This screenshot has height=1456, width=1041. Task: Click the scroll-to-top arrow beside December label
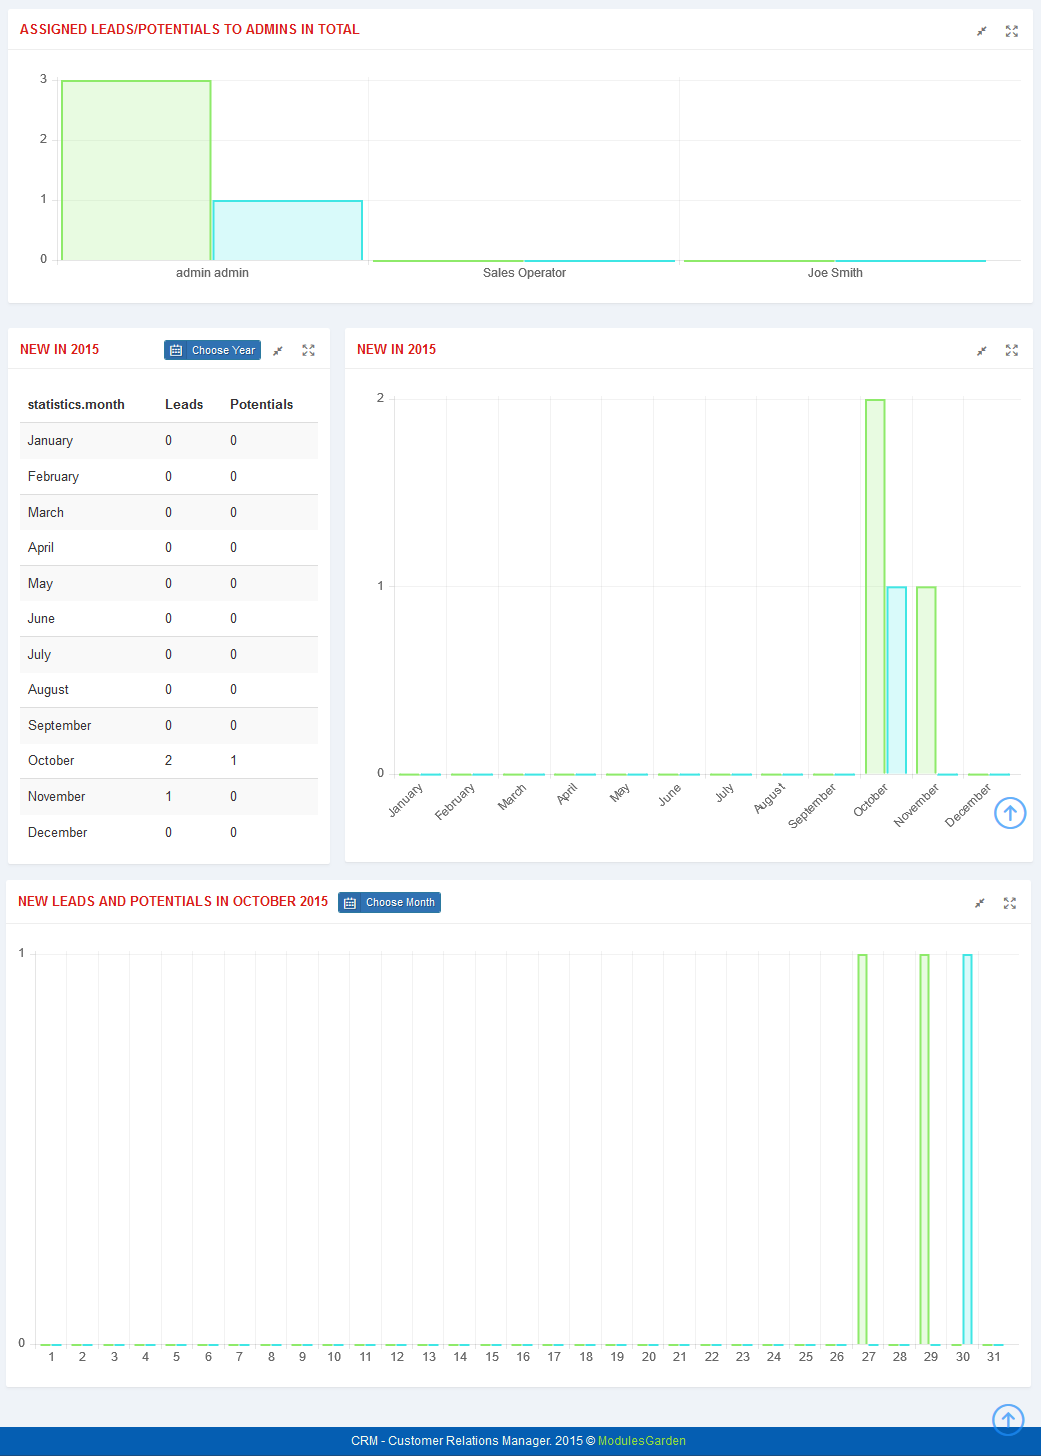(x=1010, y=813)
